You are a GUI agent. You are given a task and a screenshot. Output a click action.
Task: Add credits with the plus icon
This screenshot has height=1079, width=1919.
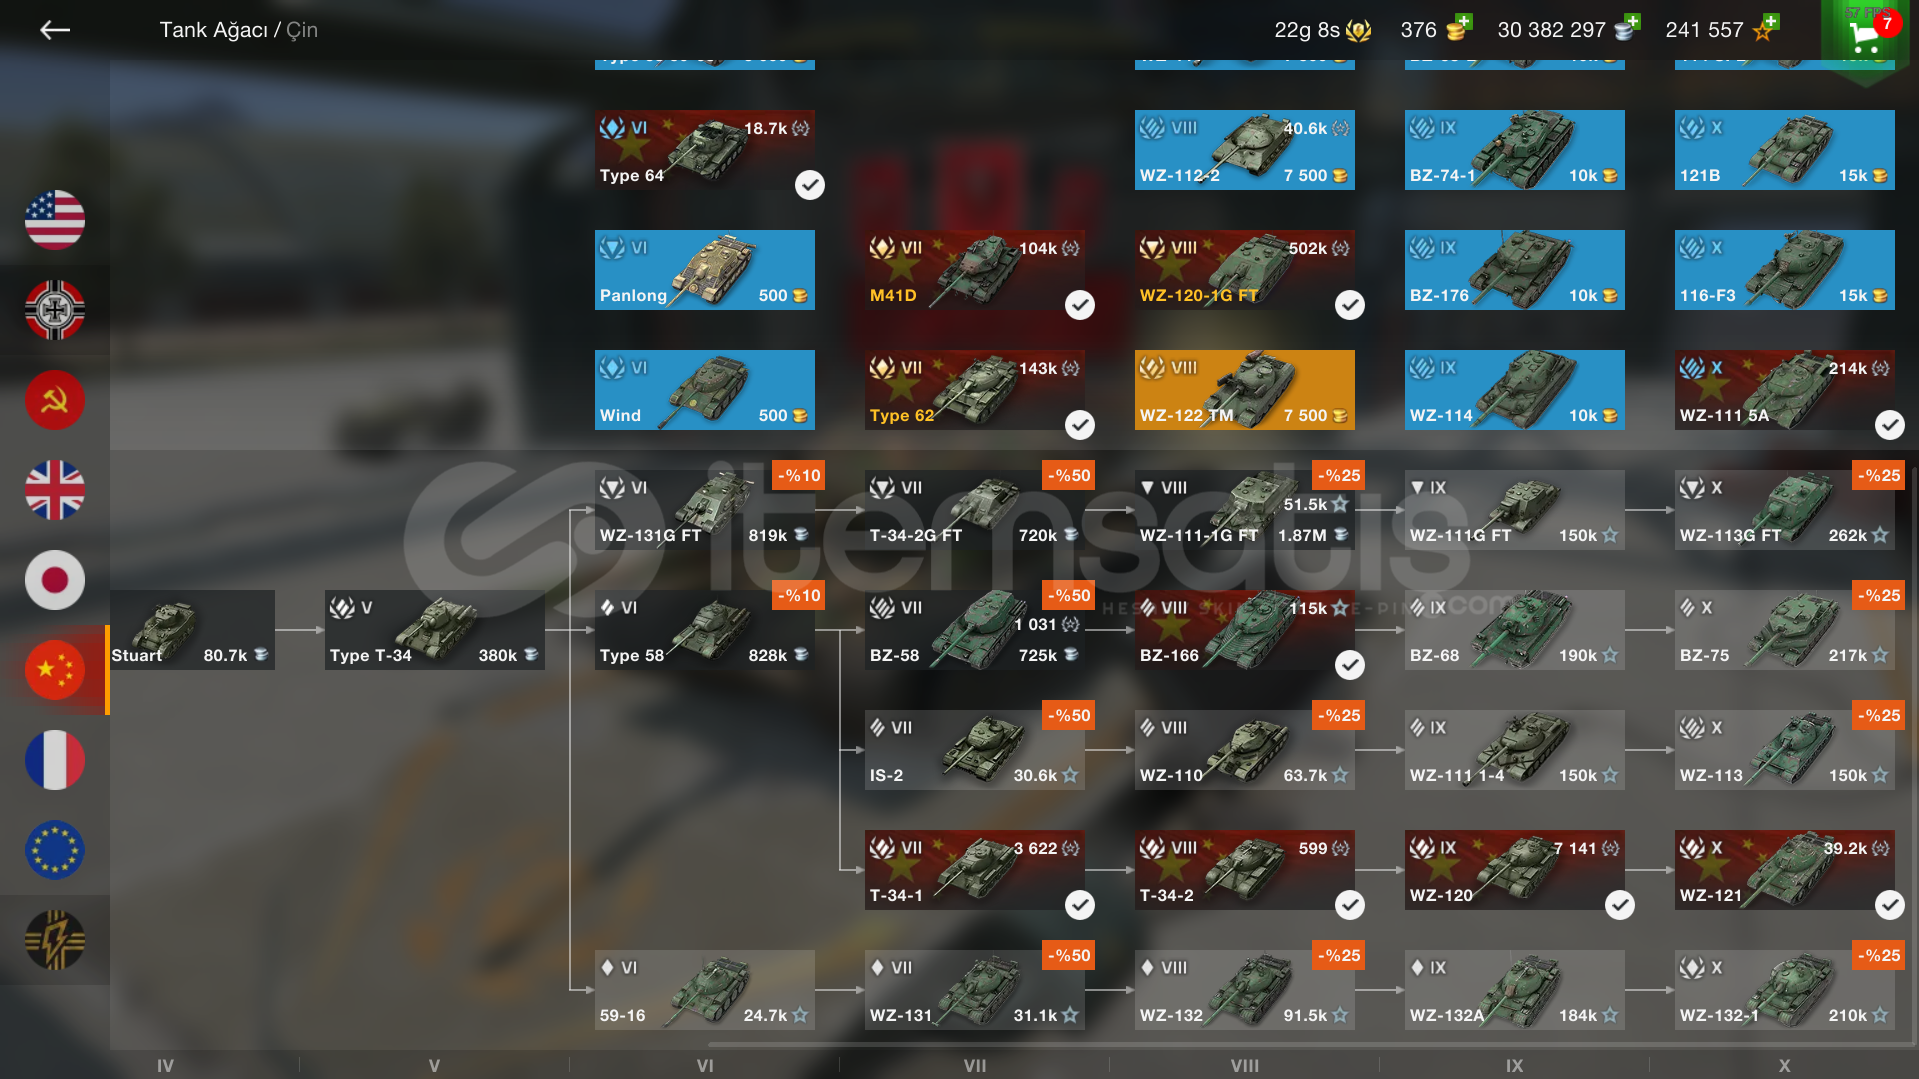click(x=1632, y=21)
